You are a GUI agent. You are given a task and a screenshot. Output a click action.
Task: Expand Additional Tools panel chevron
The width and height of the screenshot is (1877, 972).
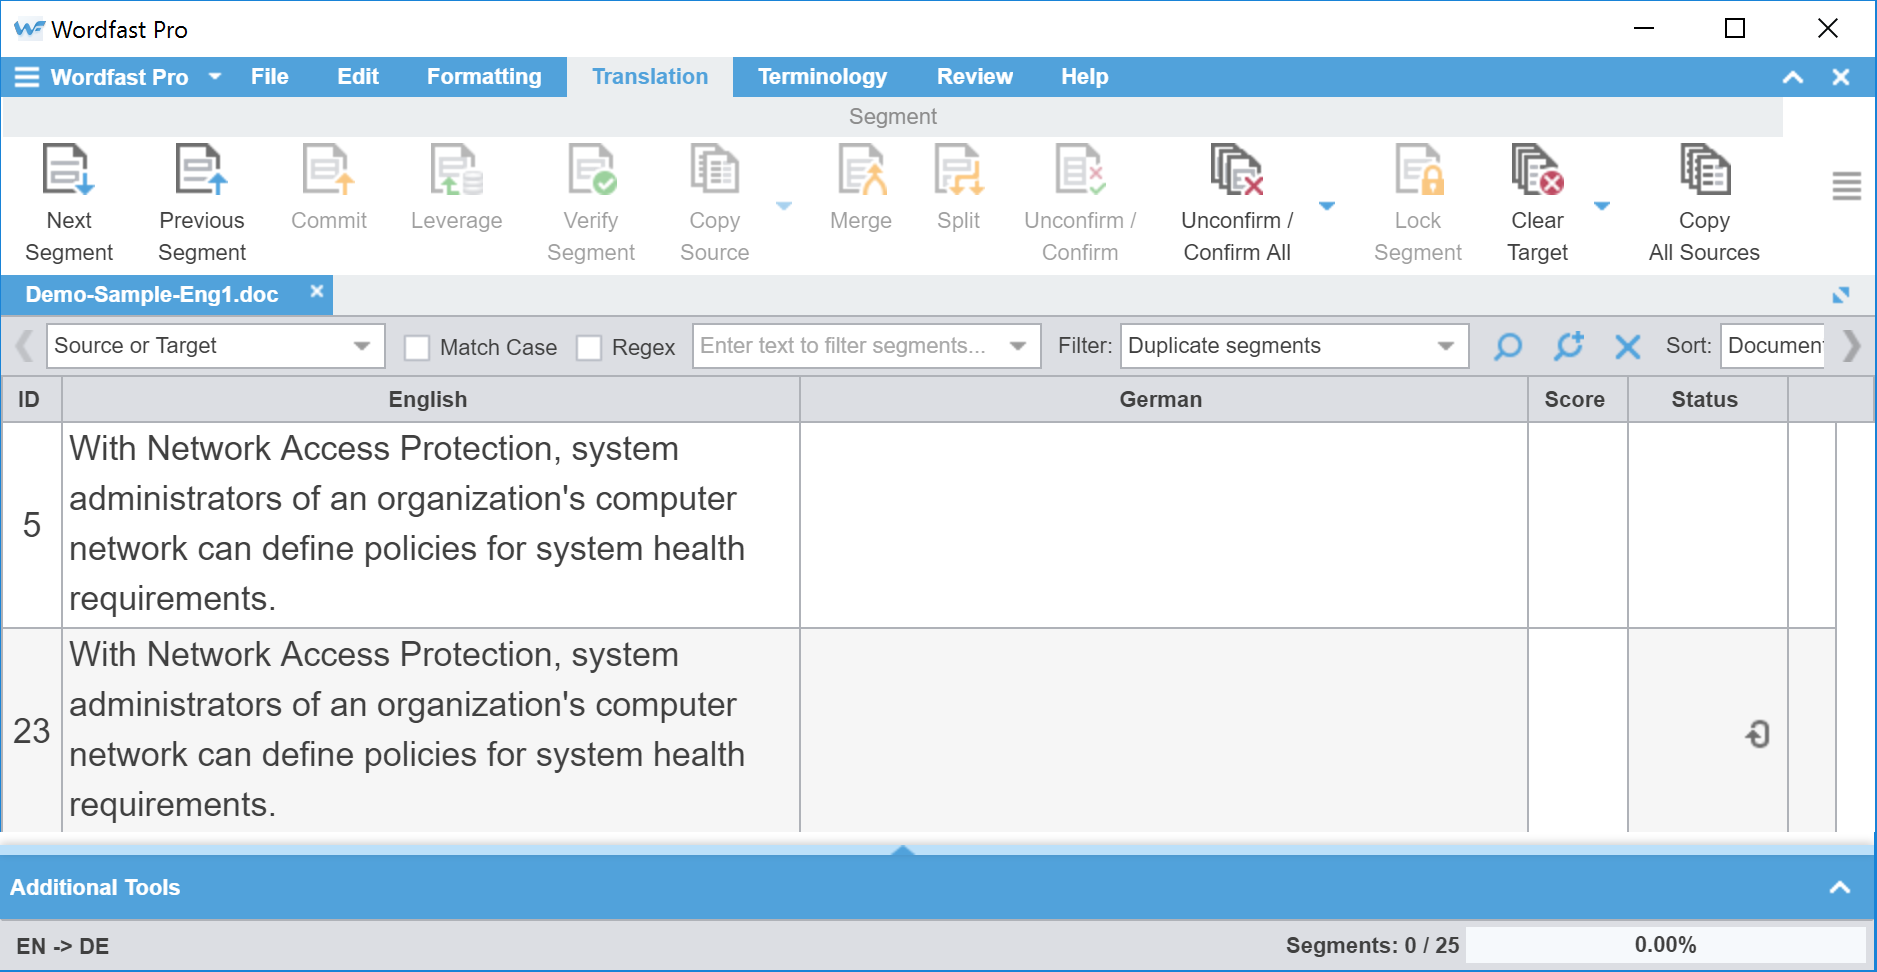coord(1840,888)
